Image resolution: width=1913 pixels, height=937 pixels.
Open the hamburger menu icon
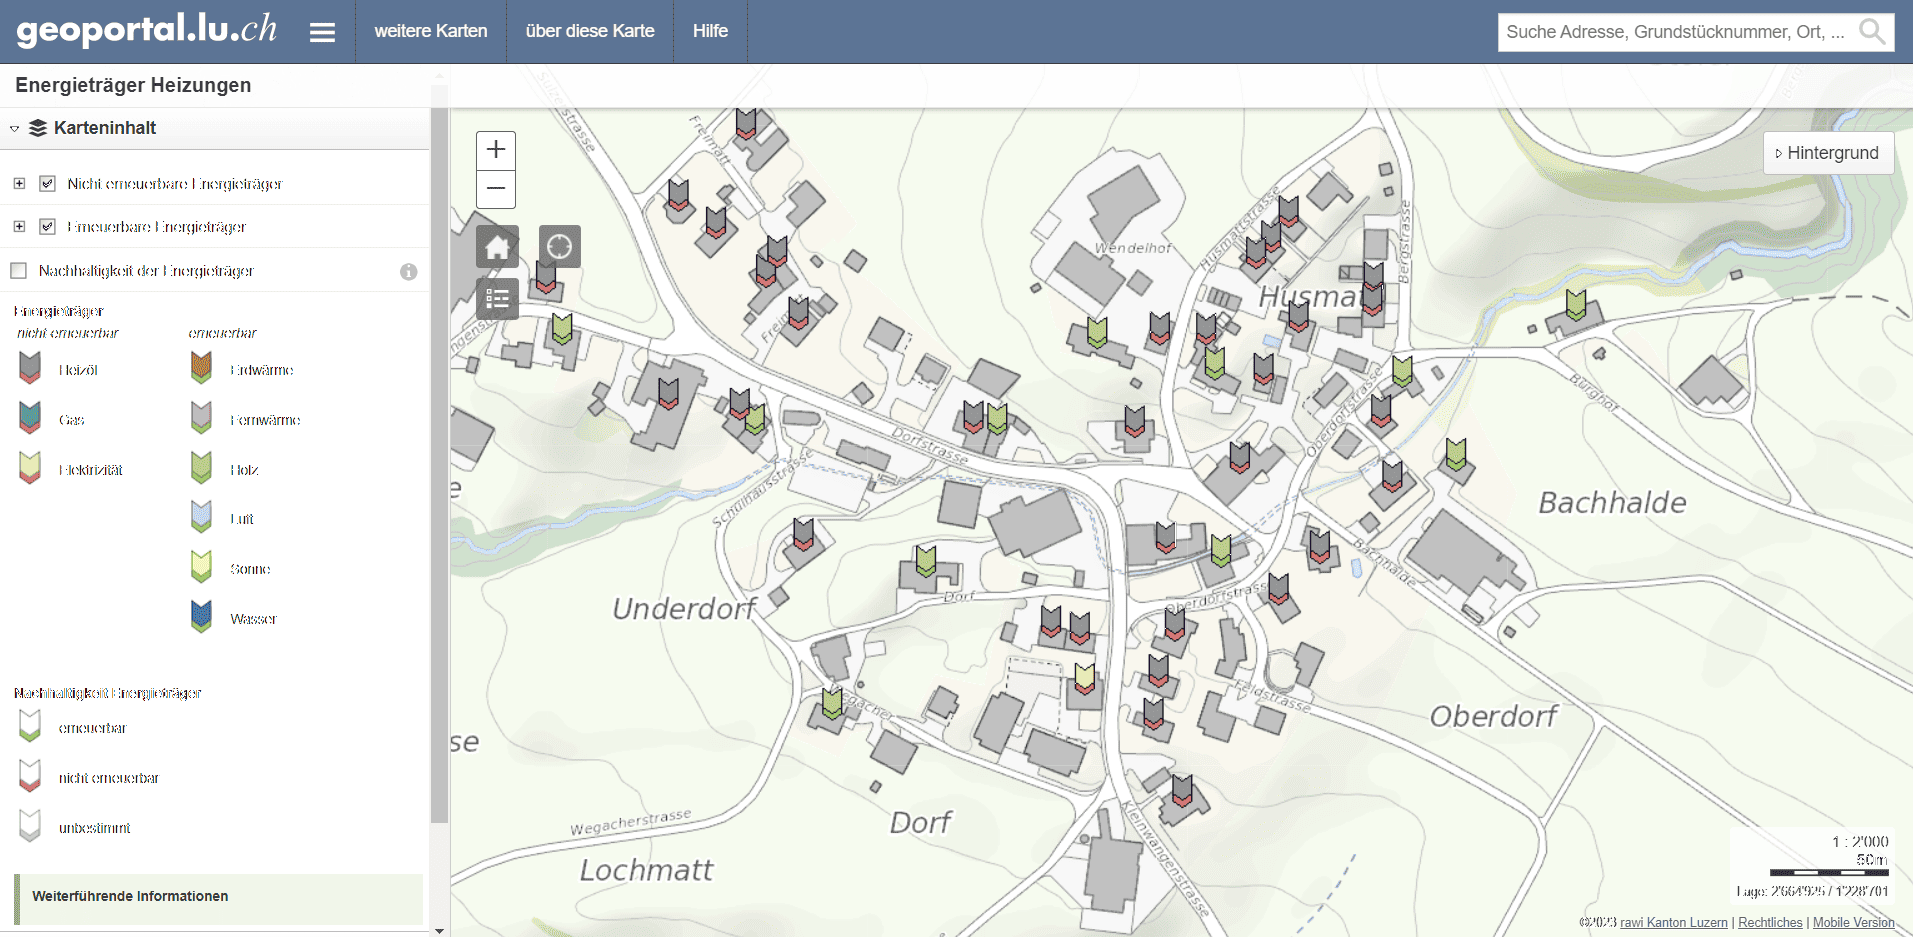322,32
